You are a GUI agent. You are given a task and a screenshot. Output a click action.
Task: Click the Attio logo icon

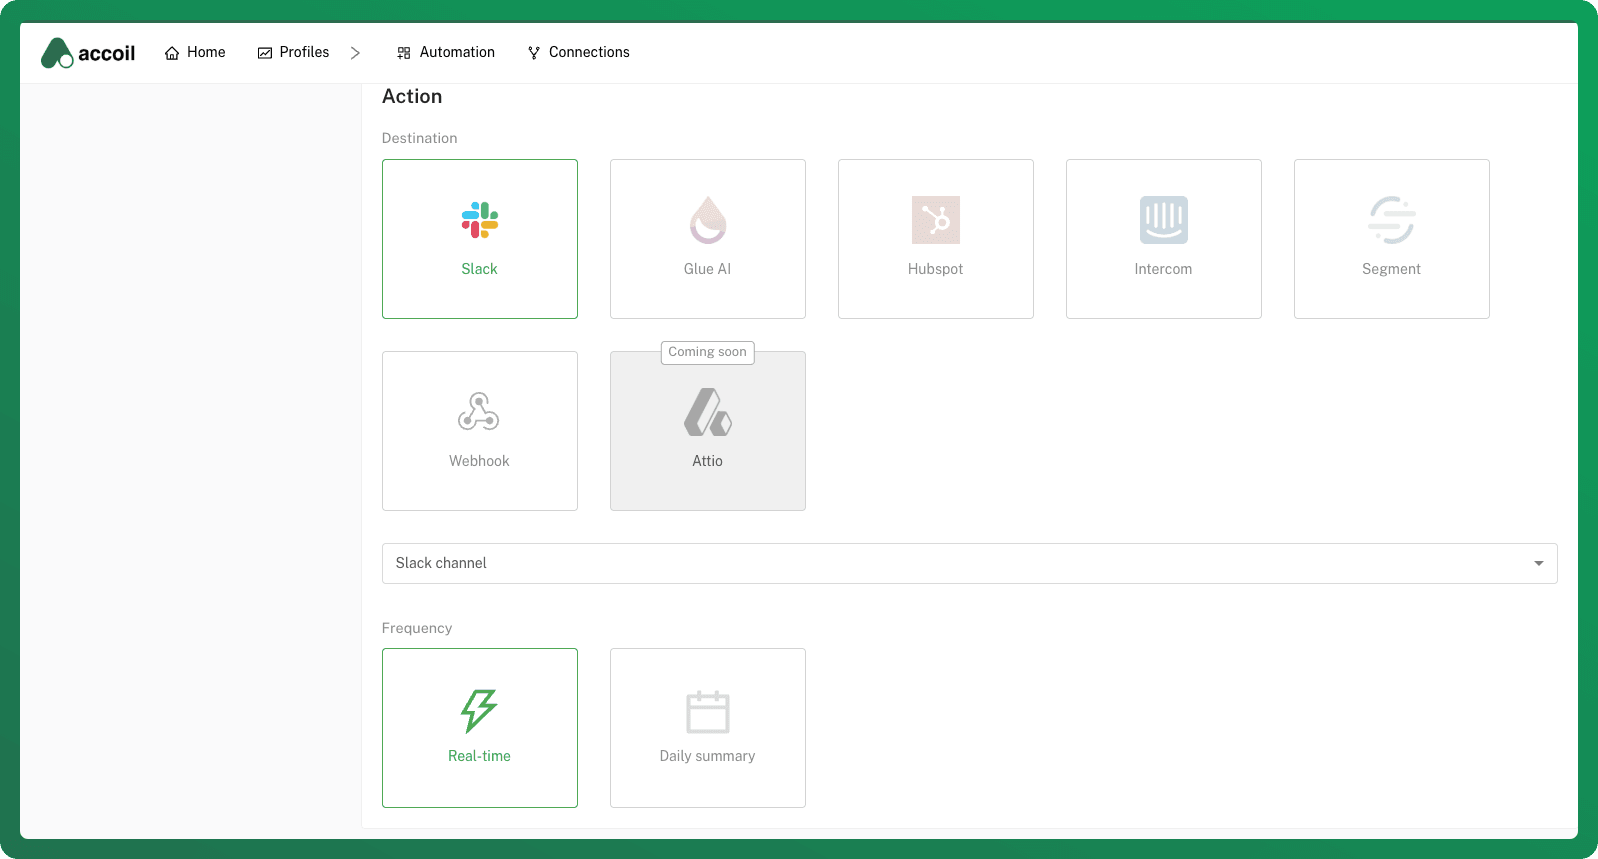[x=708, y=412]
